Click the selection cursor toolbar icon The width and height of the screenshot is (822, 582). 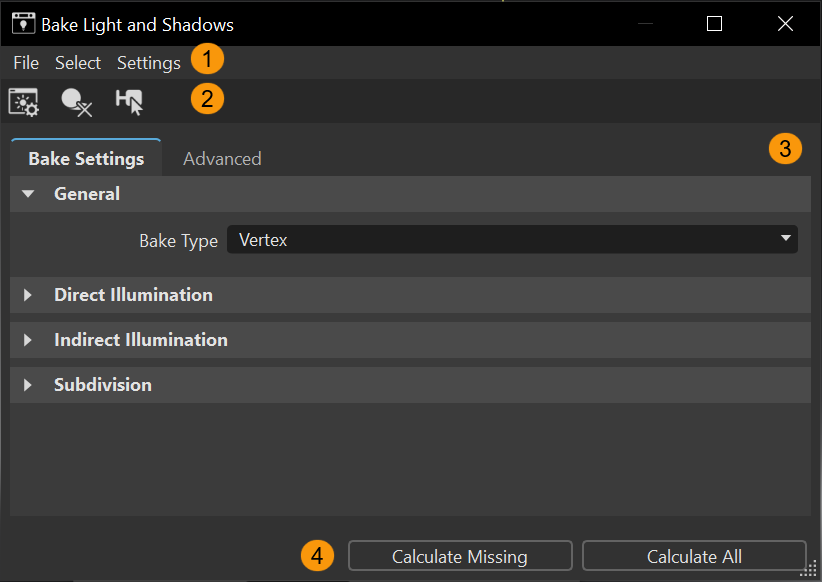[129, 102]
